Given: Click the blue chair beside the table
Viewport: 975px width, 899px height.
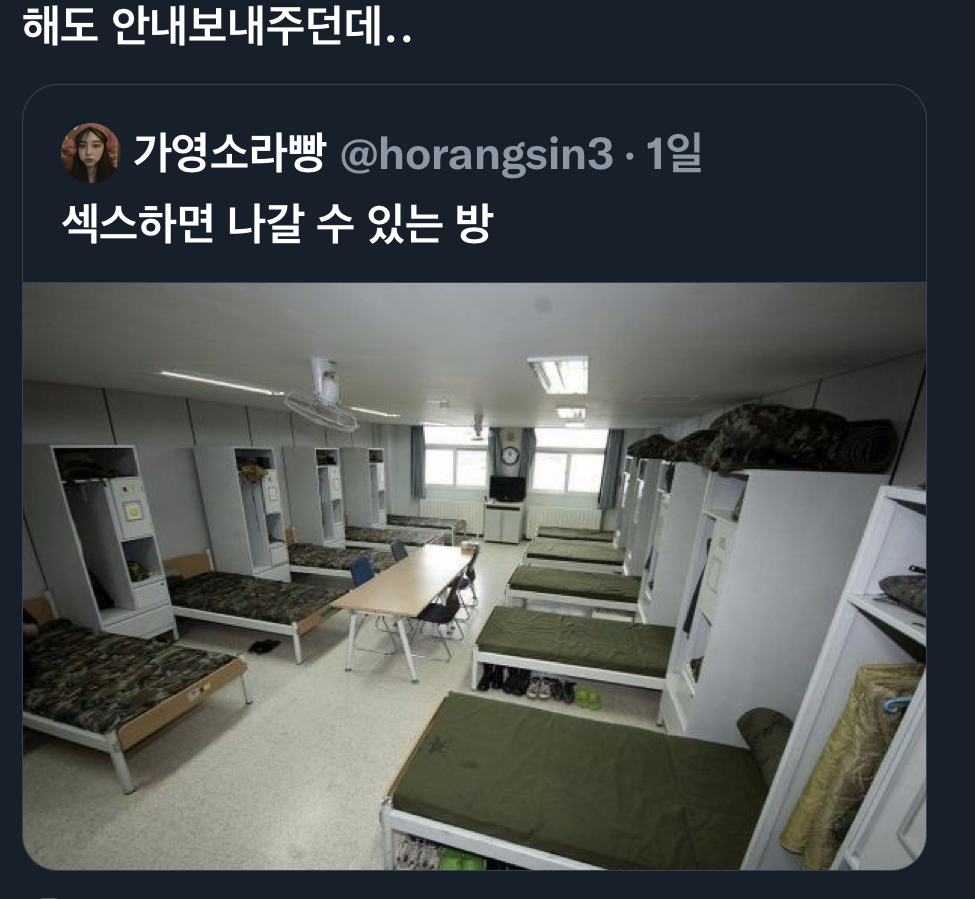Looking at the screenshot, I should pos(364,573).
